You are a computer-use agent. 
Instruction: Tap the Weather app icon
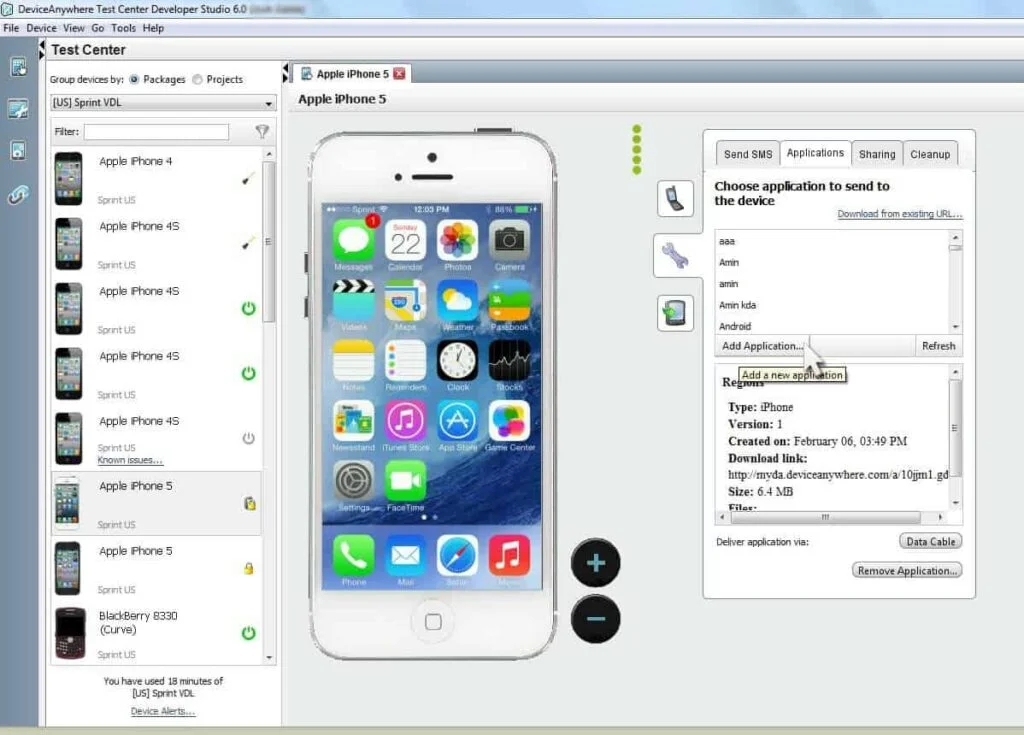pyautogui.click(x=457, y=301)
